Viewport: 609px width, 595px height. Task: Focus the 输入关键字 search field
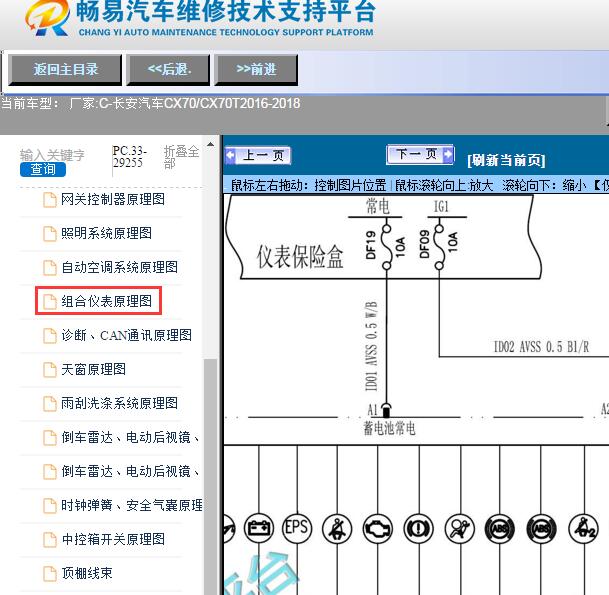click(x=52, y=155)
